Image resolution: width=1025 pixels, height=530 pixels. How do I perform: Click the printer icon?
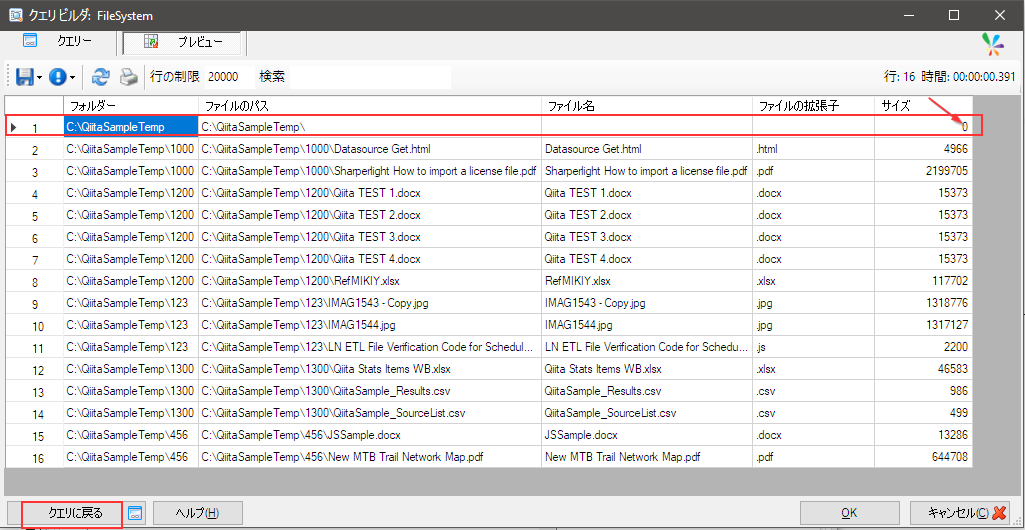click(129, 77)
